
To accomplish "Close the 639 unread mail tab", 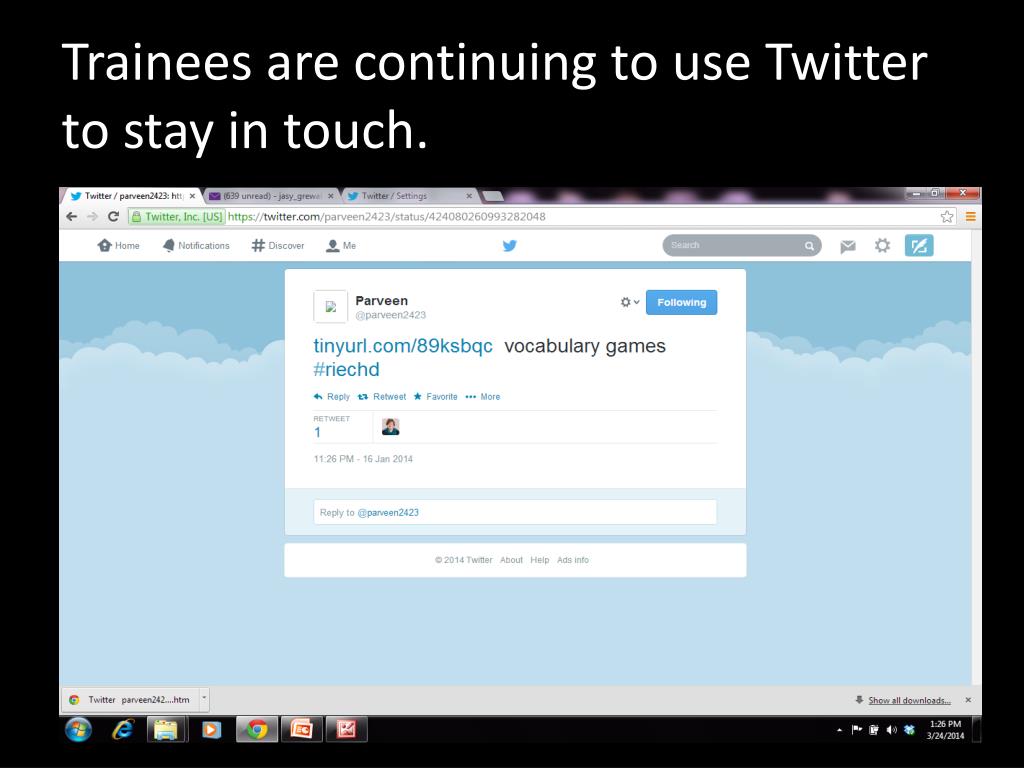I will pyautogui.click(x=330, y=196).
